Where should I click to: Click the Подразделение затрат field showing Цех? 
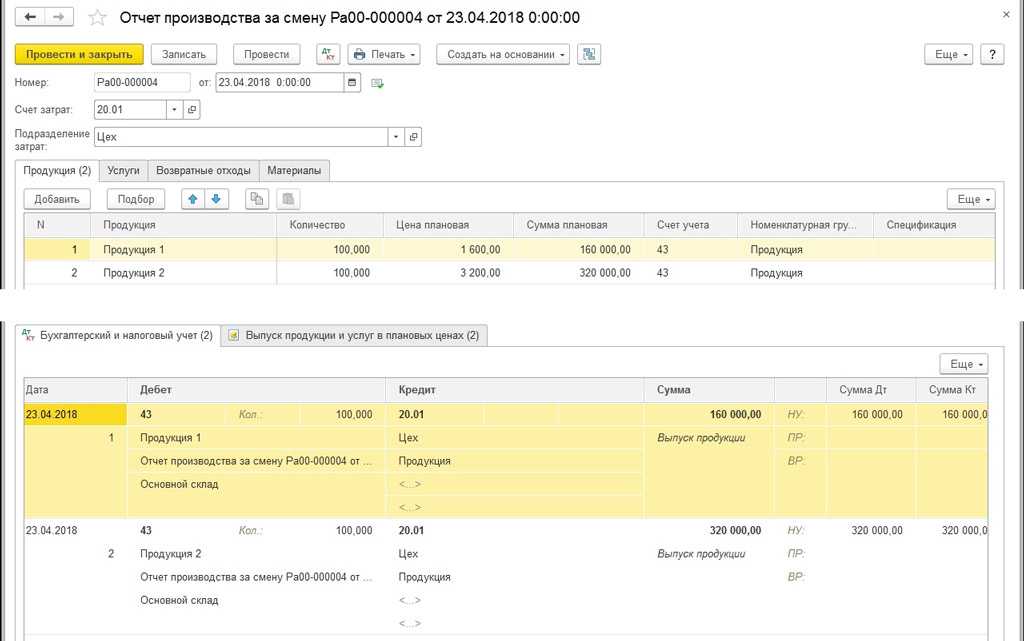tap(241, 137)
